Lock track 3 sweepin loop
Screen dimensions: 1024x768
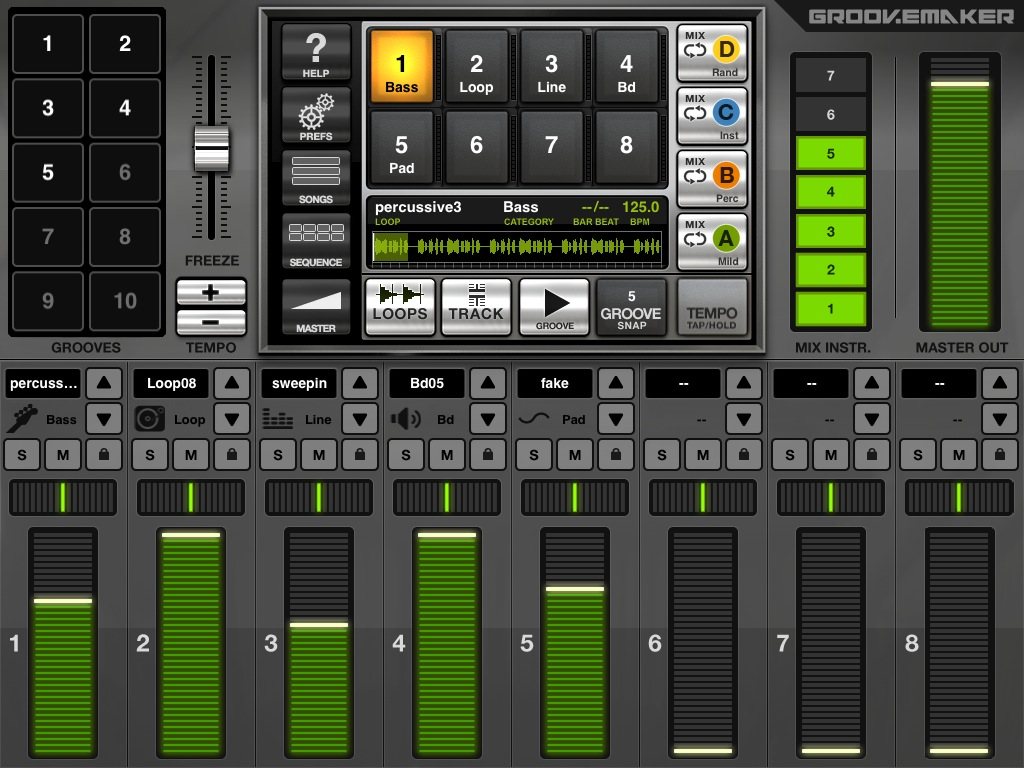click(x=360, y=455)
